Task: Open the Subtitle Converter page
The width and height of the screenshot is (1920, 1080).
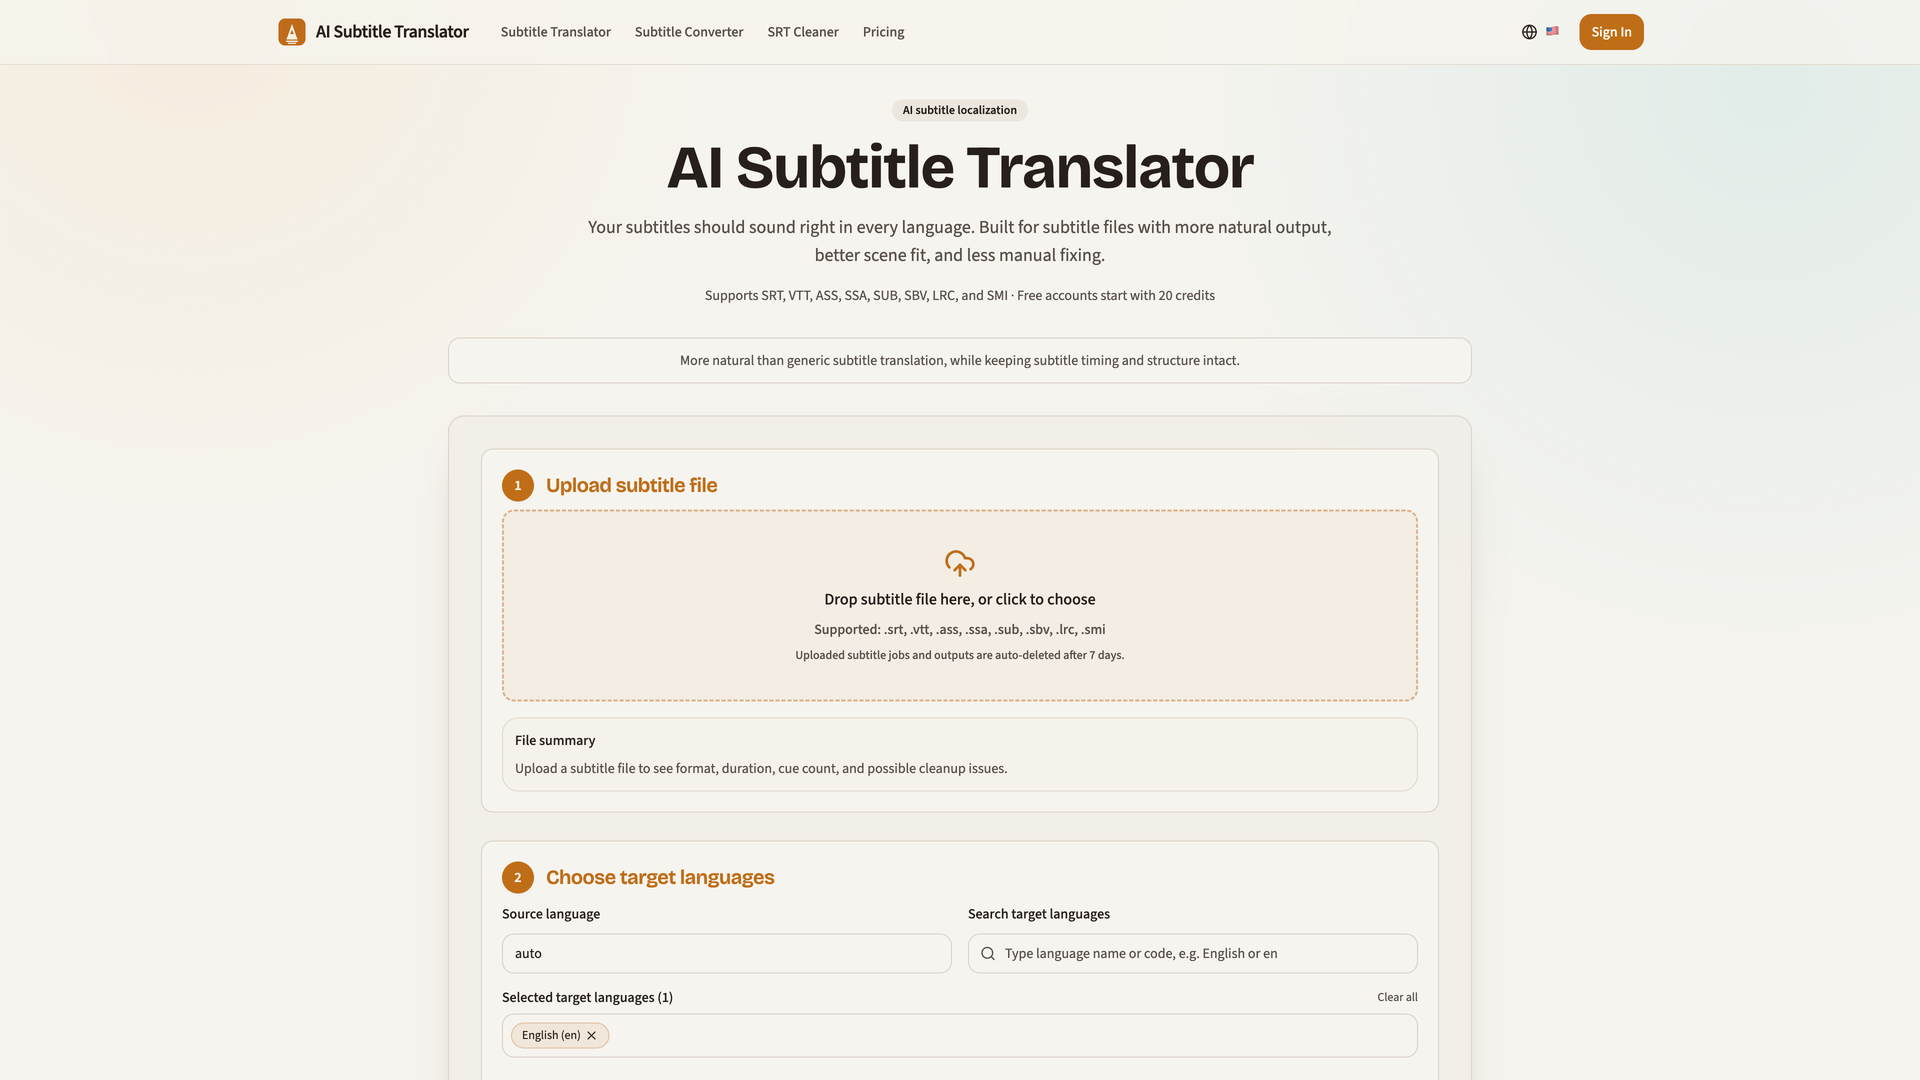Action: point(688,32)
